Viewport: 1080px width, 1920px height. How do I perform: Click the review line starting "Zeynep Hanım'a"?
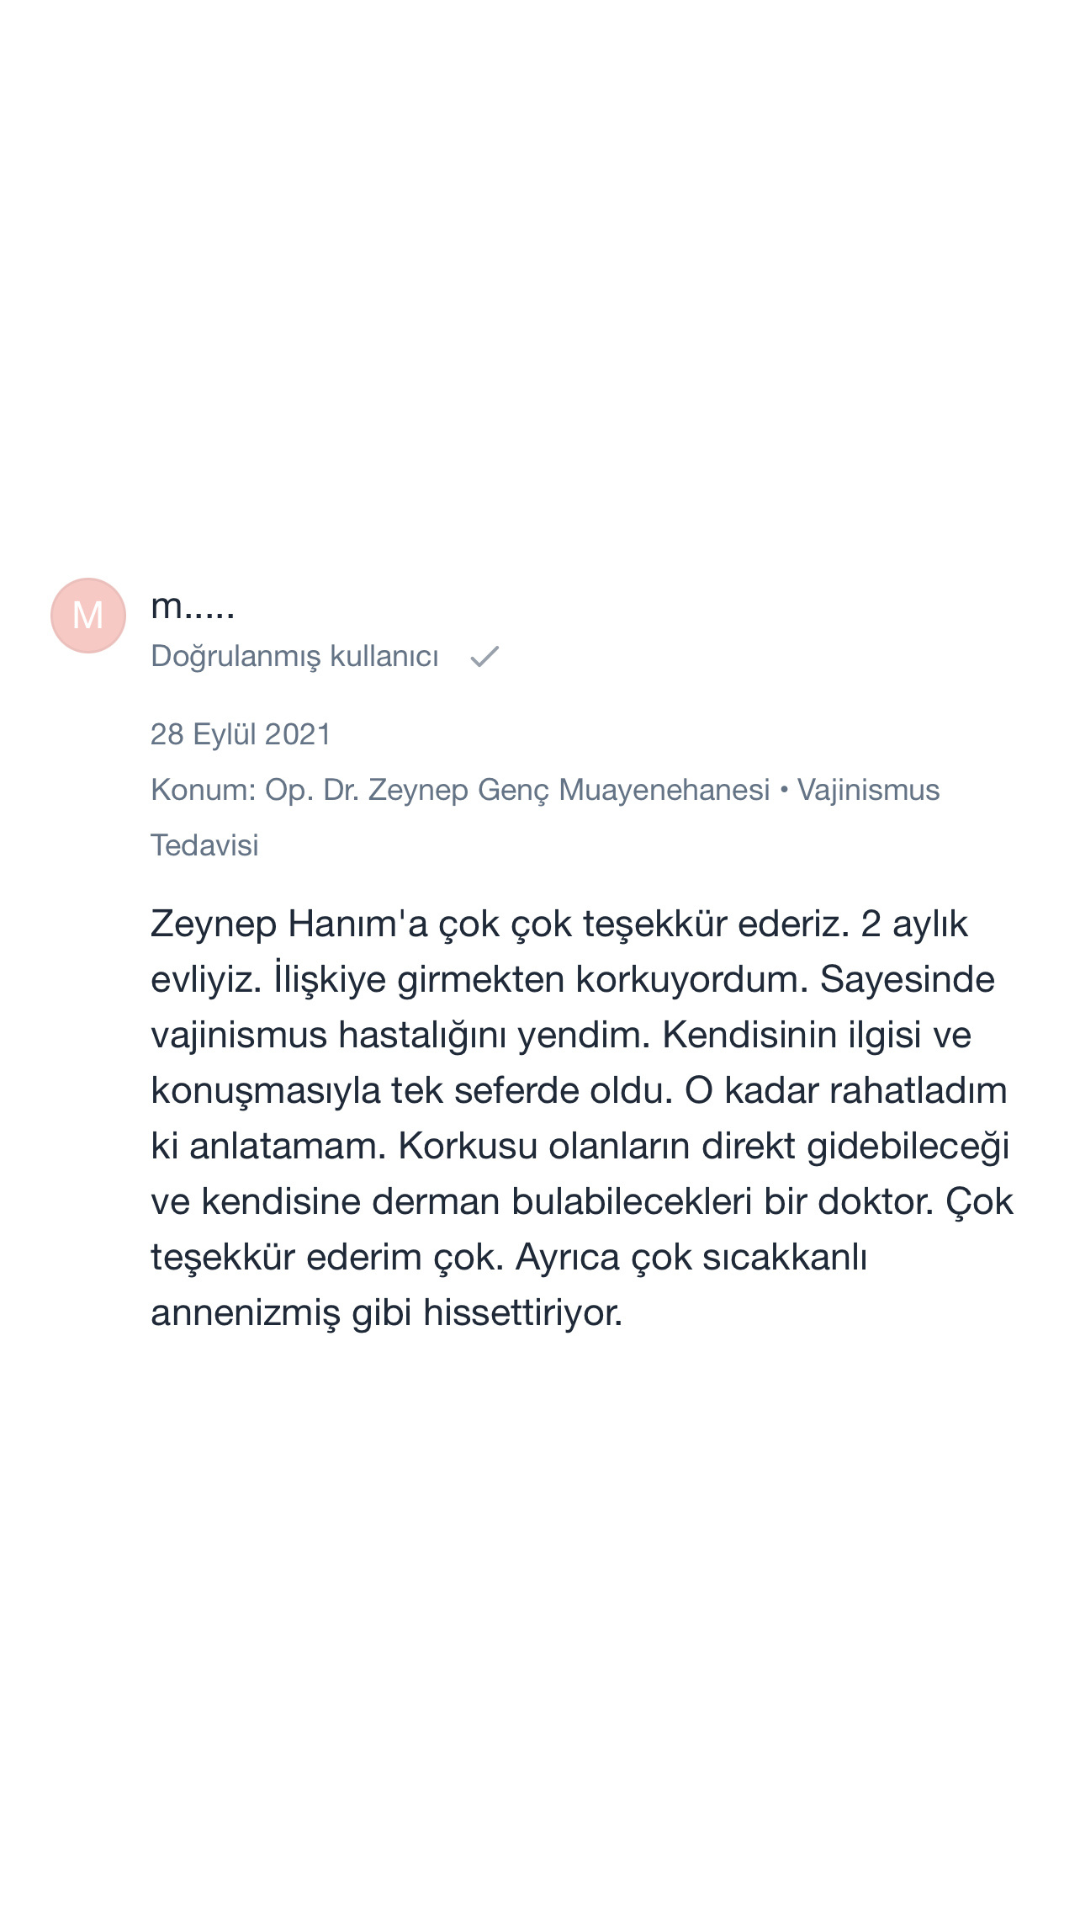click(x=558, y=923)
